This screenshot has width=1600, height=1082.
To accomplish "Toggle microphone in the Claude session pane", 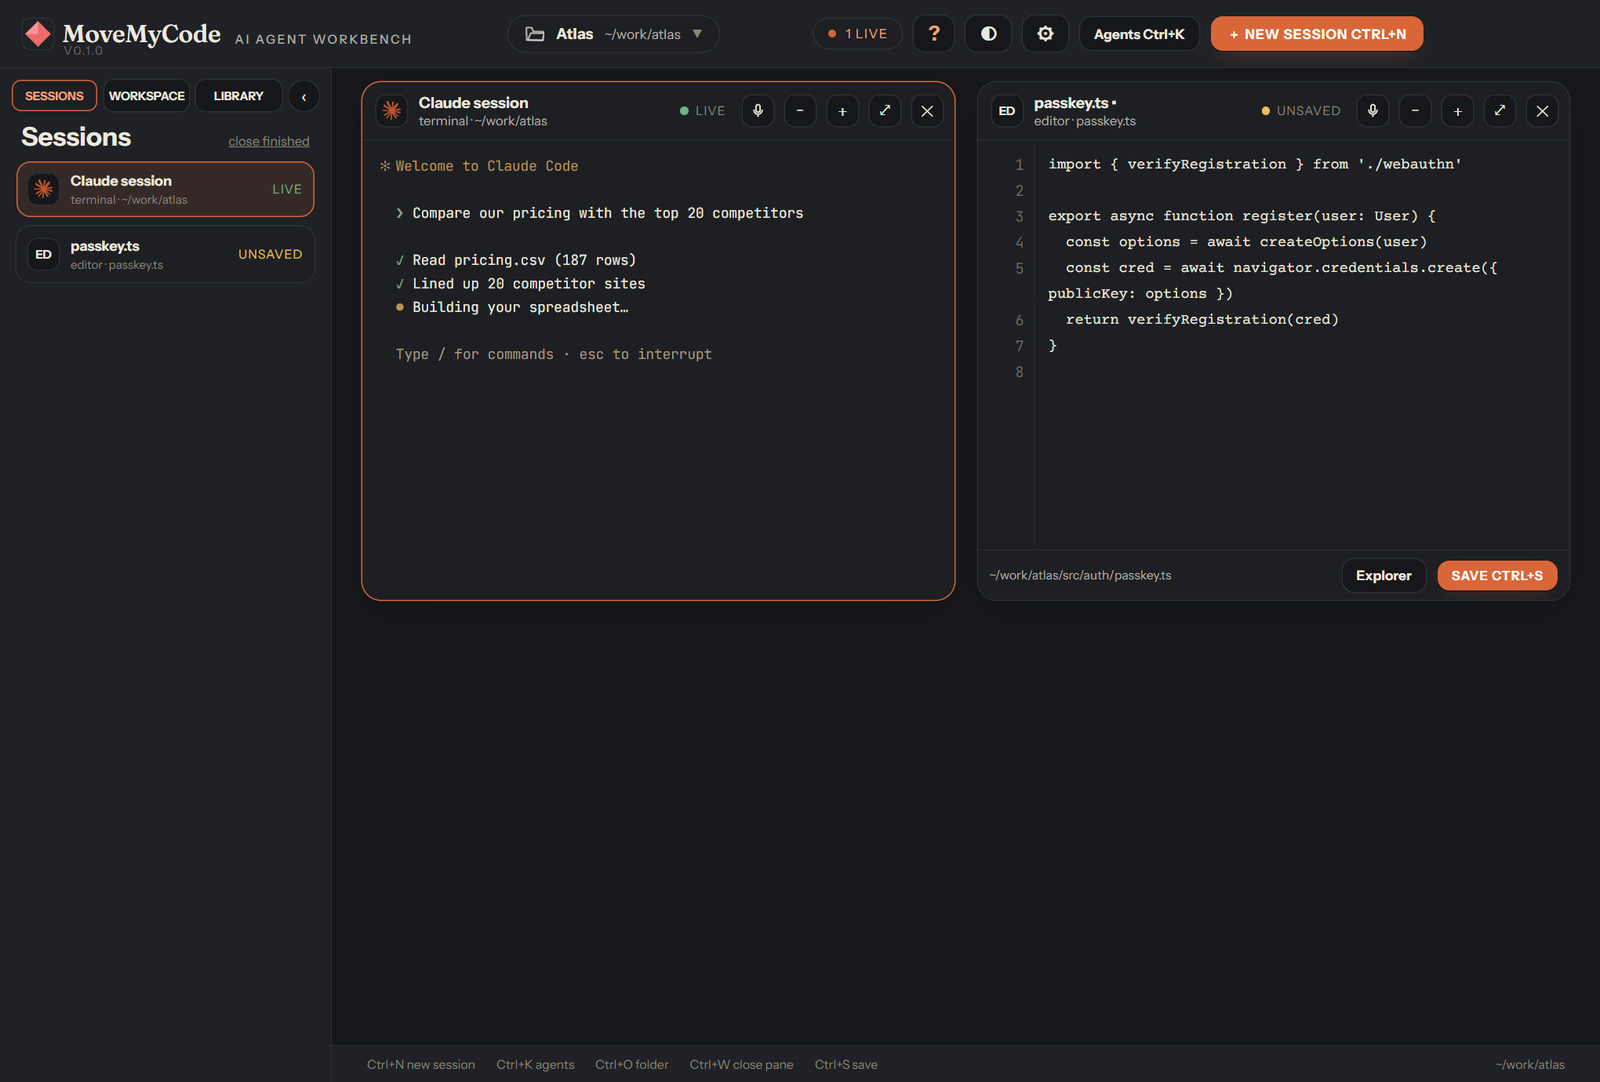I will 758,111.
